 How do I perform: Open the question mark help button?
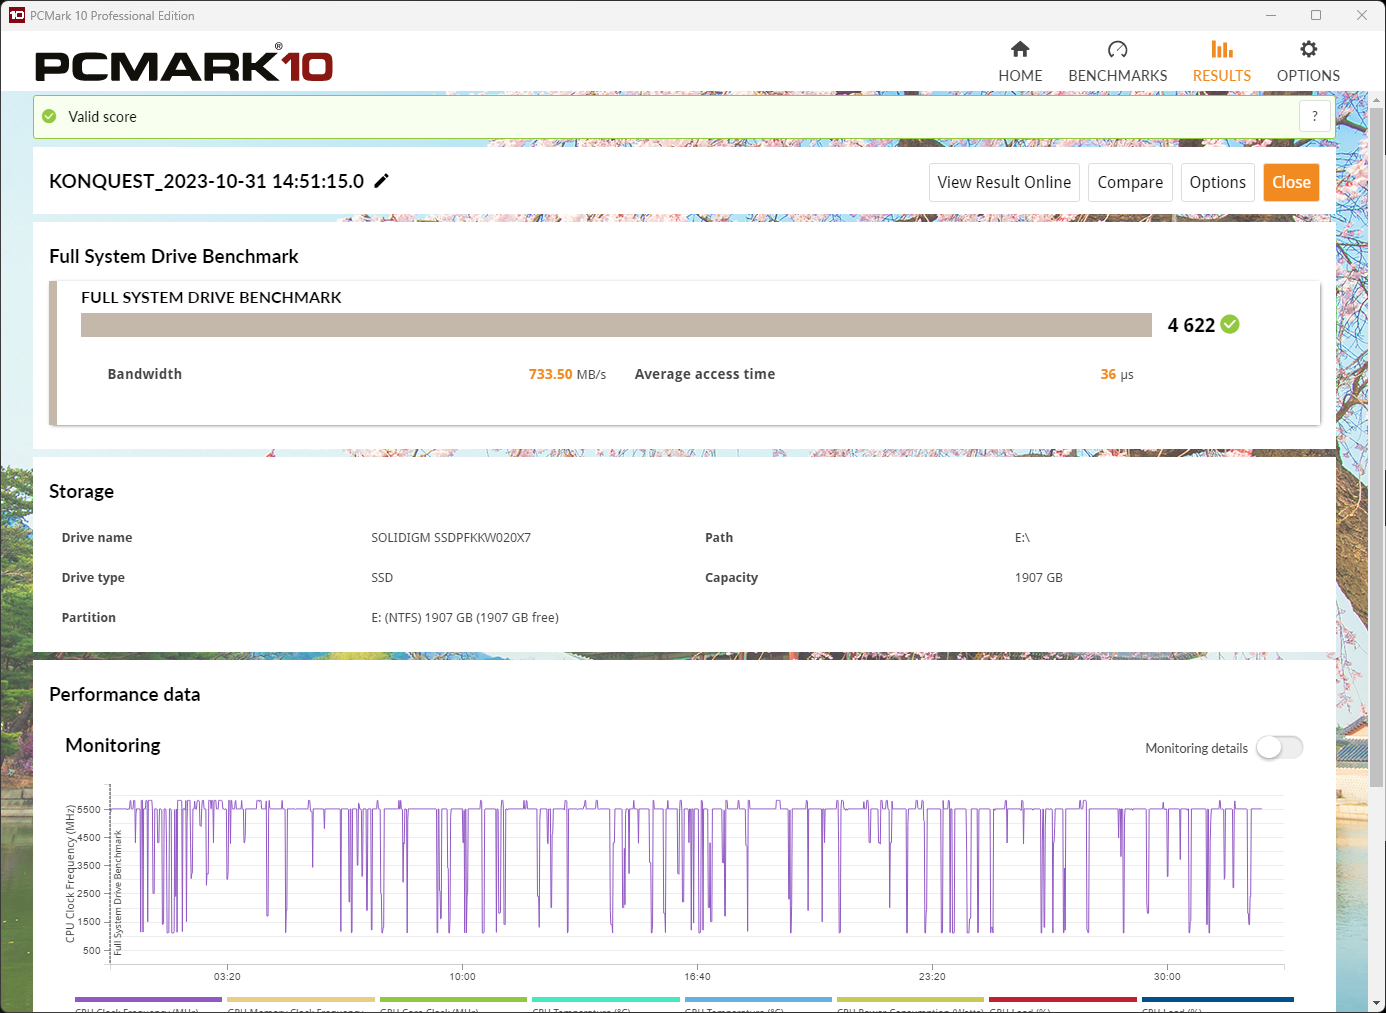[x=1315, y=117]
